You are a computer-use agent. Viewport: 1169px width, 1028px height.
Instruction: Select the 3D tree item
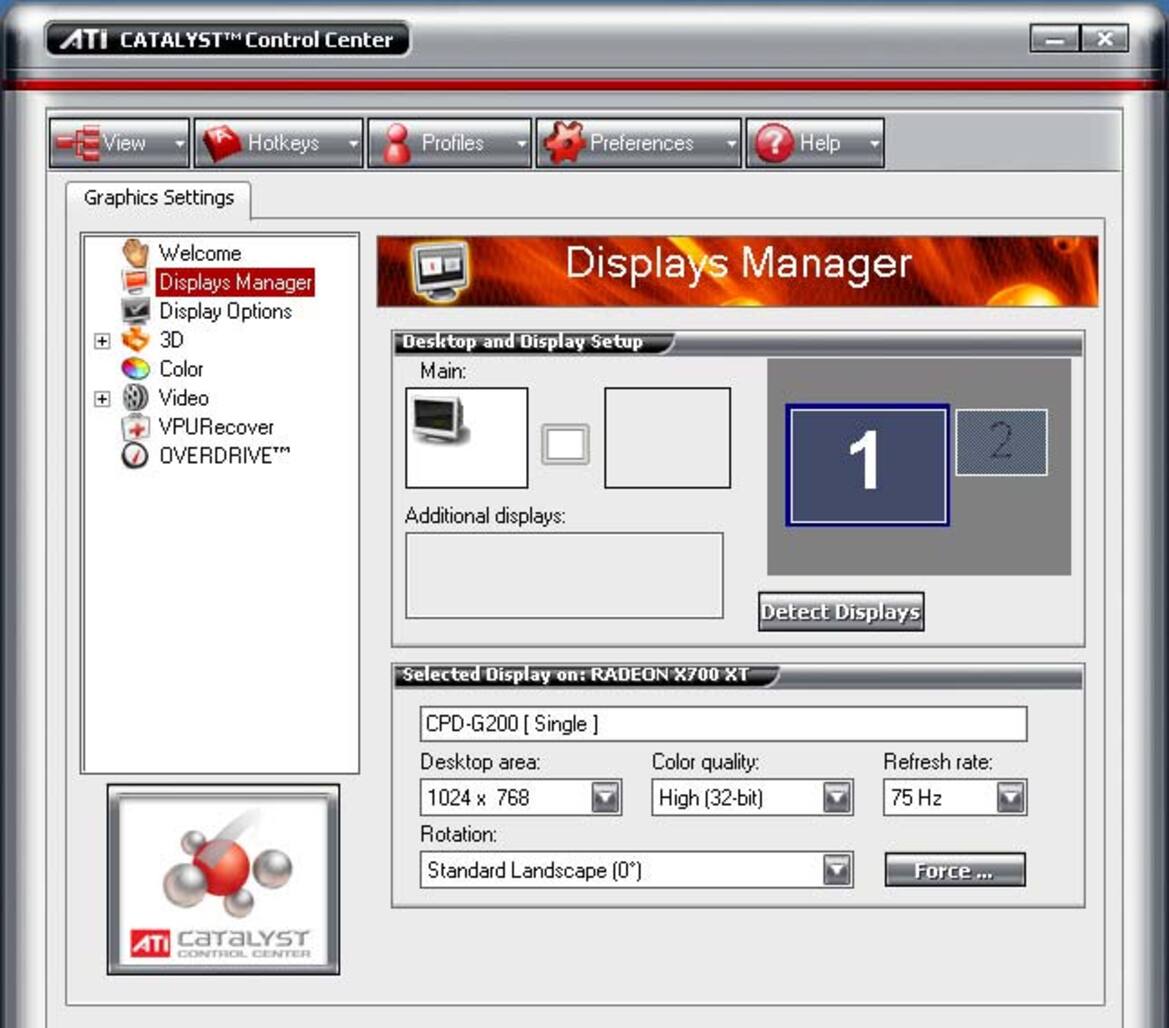coord(171,340)
